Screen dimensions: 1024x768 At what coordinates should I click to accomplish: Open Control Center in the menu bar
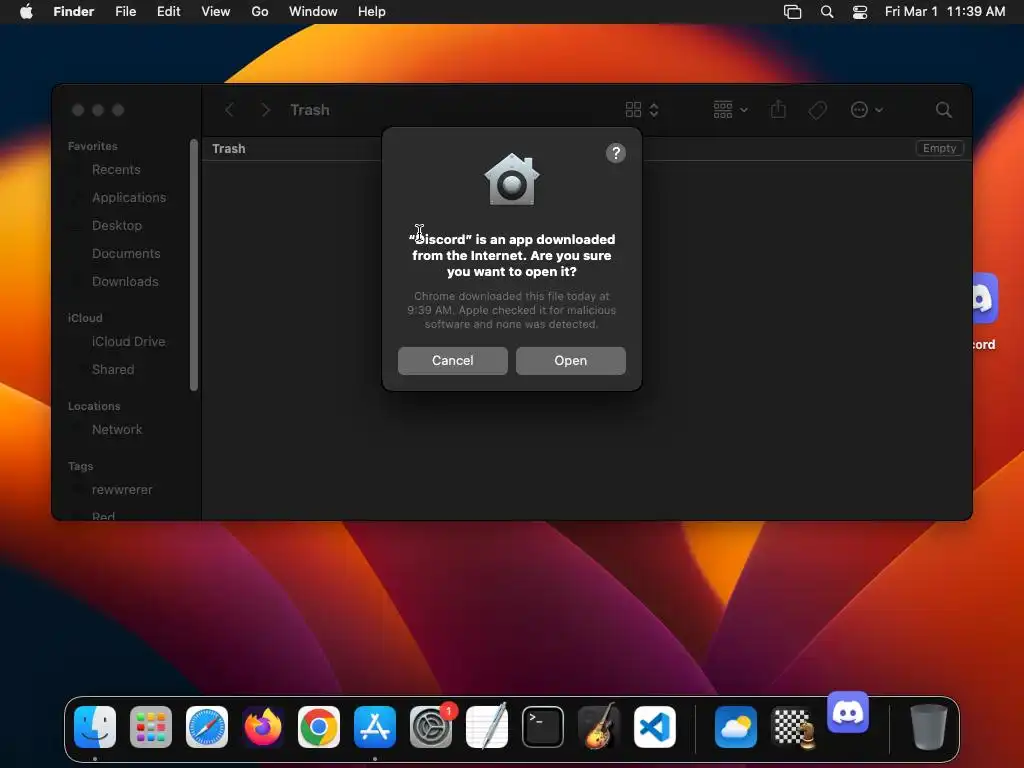[860, 12]
